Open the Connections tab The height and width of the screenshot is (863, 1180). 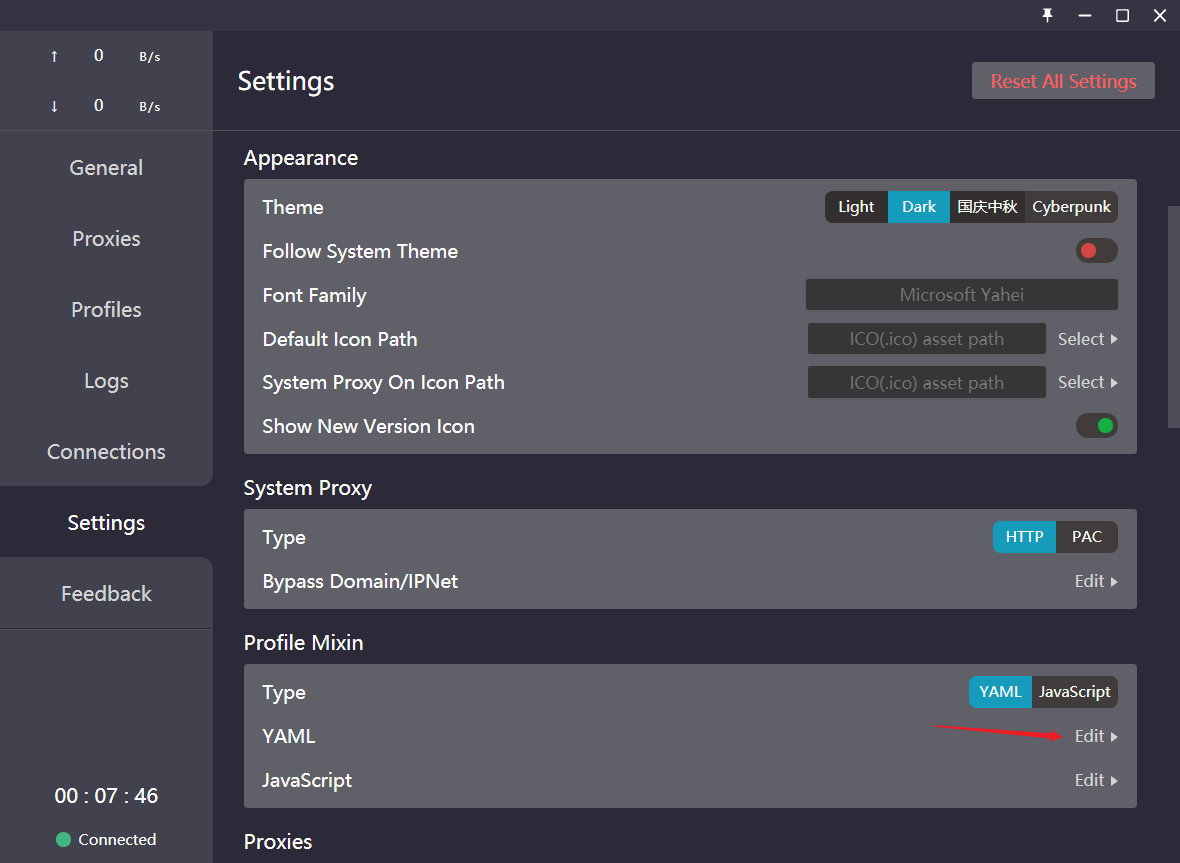pyautogui.click(x=106, y=451)
